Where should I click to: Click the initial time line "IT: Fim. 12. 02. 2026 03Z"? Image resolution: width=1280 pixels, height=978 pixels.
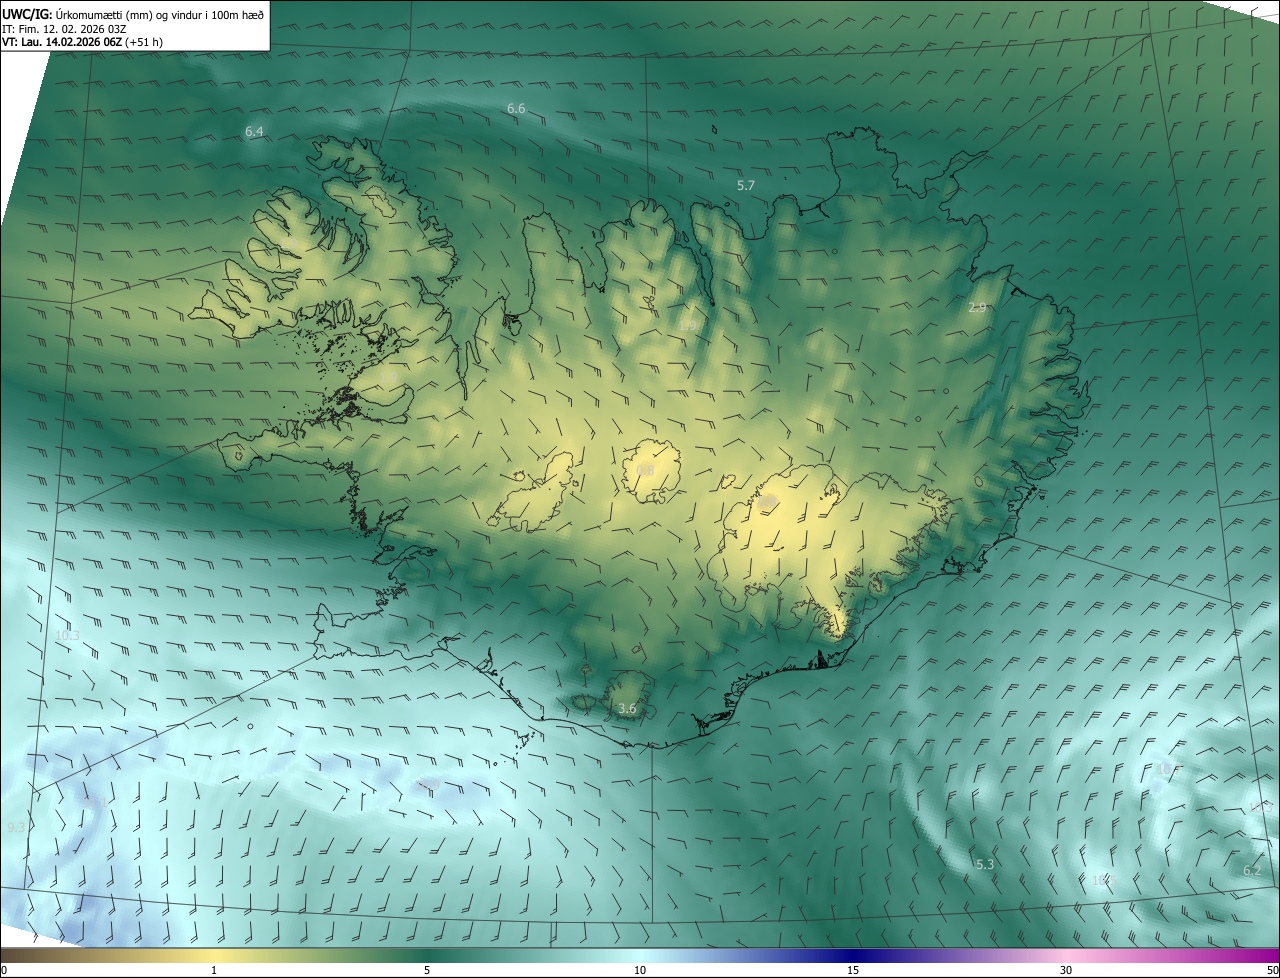click(64, 28)
